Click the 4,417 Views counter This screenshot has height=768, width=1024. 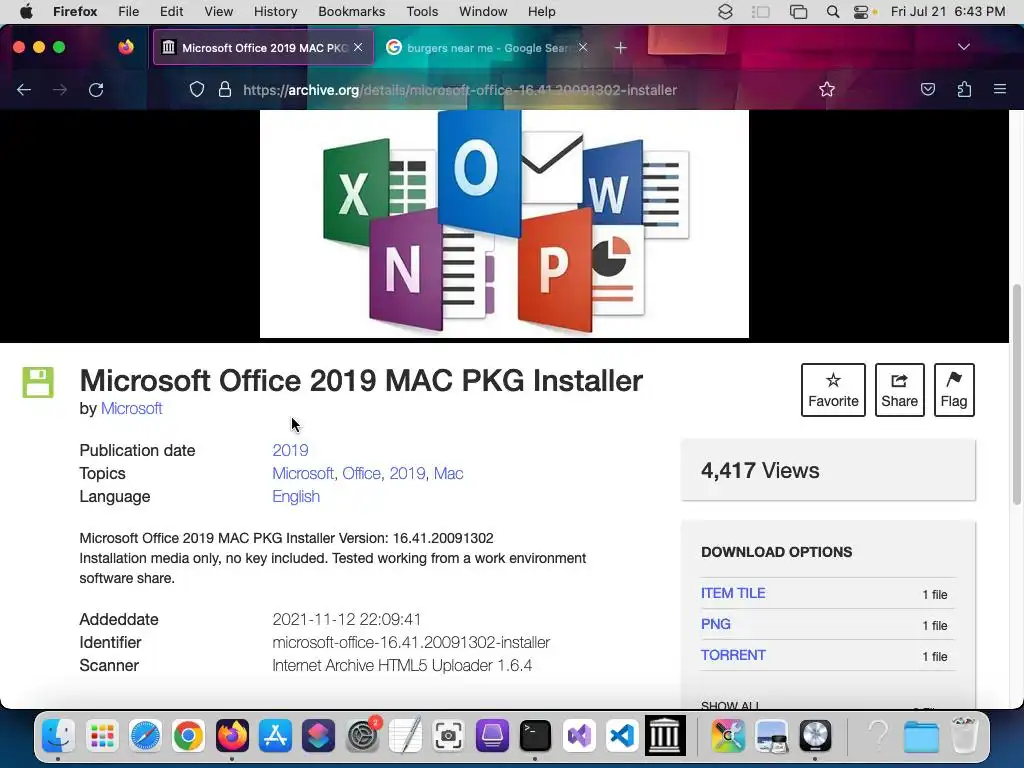tap(760, 471)
